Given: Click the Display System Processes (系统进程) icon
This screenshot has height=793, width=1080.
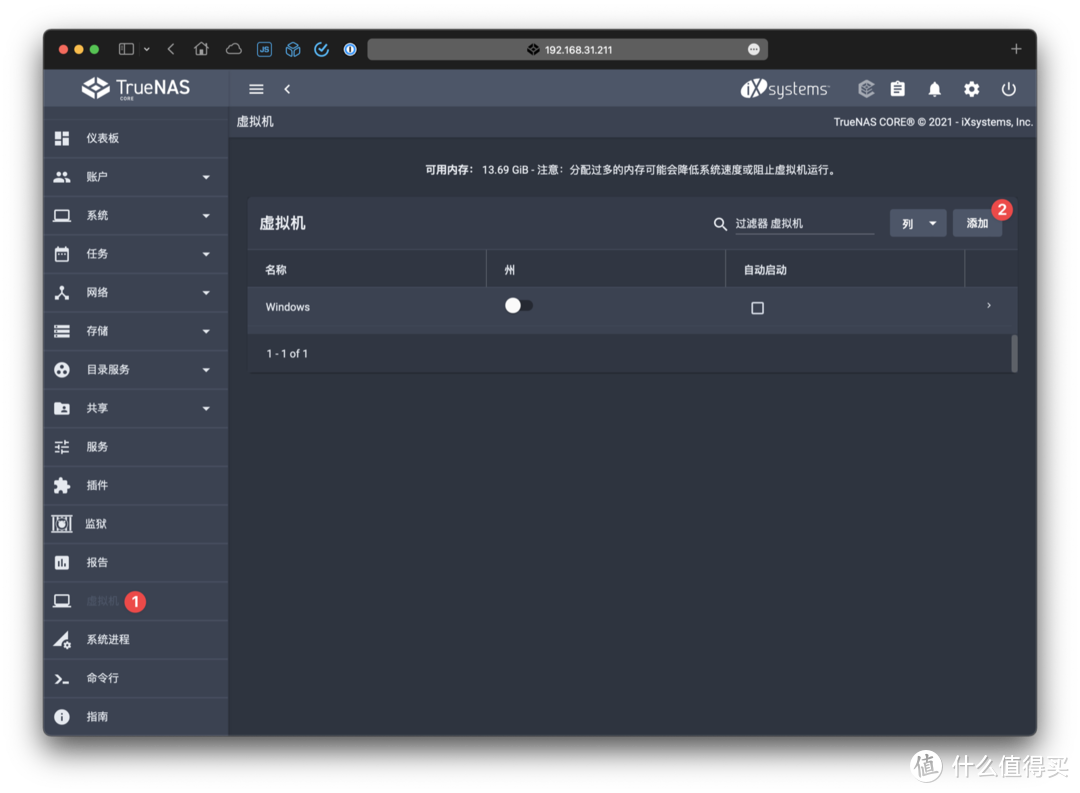Looking at the screenshot, I should (x=62, y=640).
